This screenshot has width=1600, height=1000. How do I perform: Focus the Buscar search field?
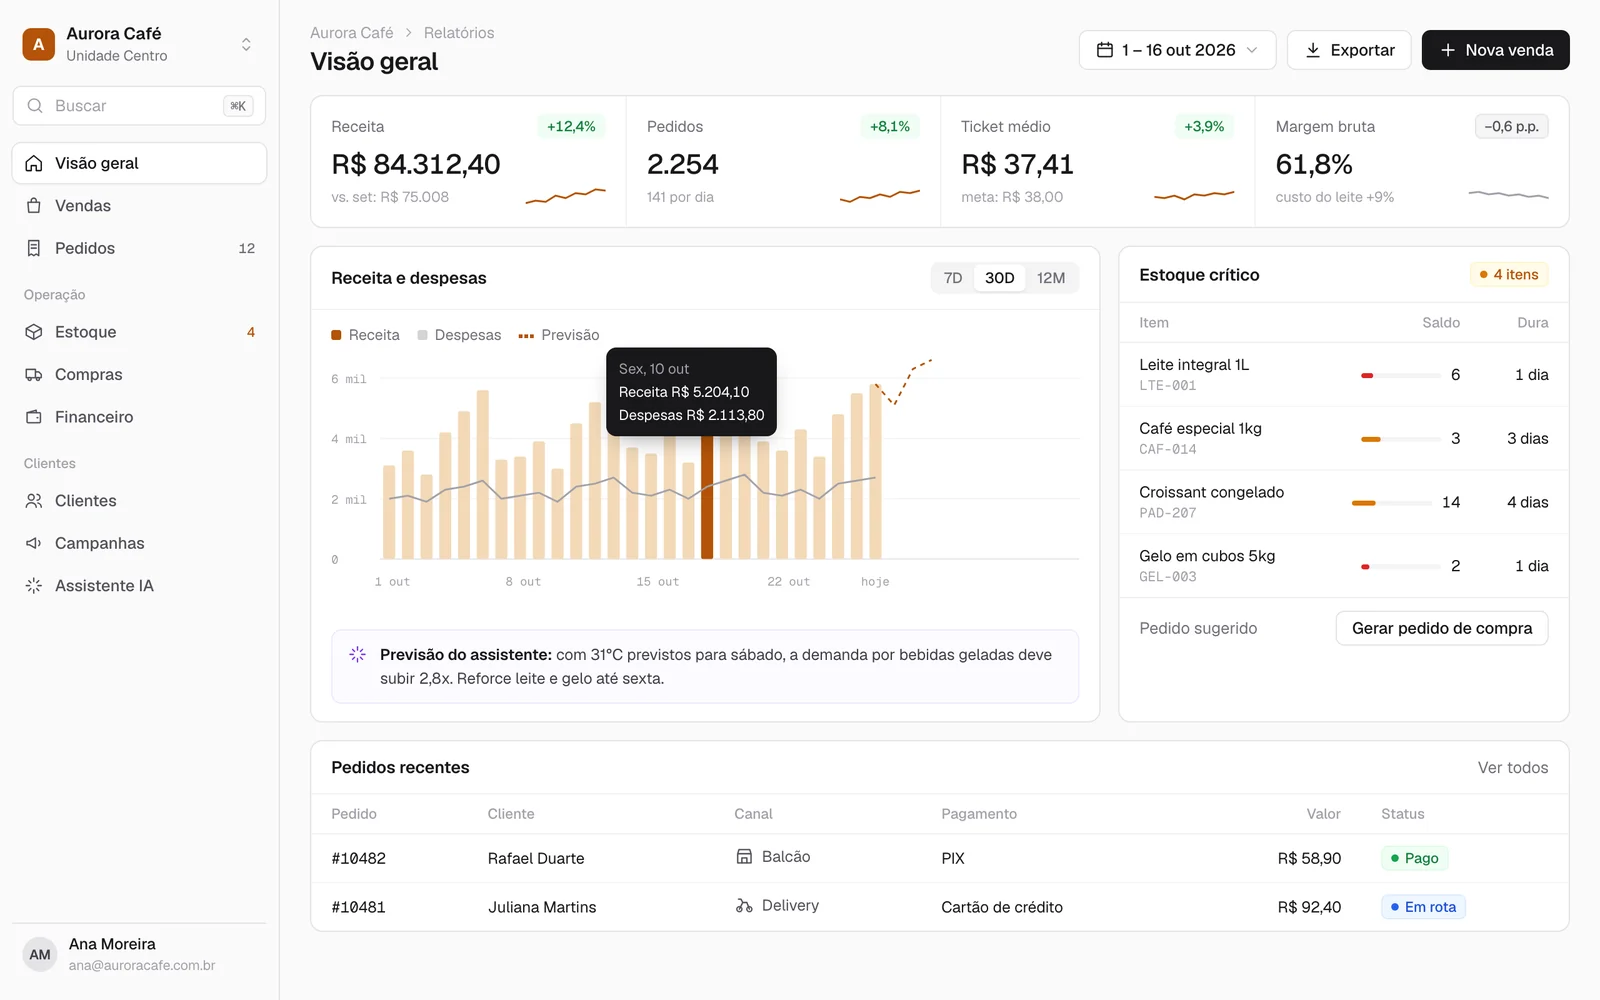[x=139, y=106]
